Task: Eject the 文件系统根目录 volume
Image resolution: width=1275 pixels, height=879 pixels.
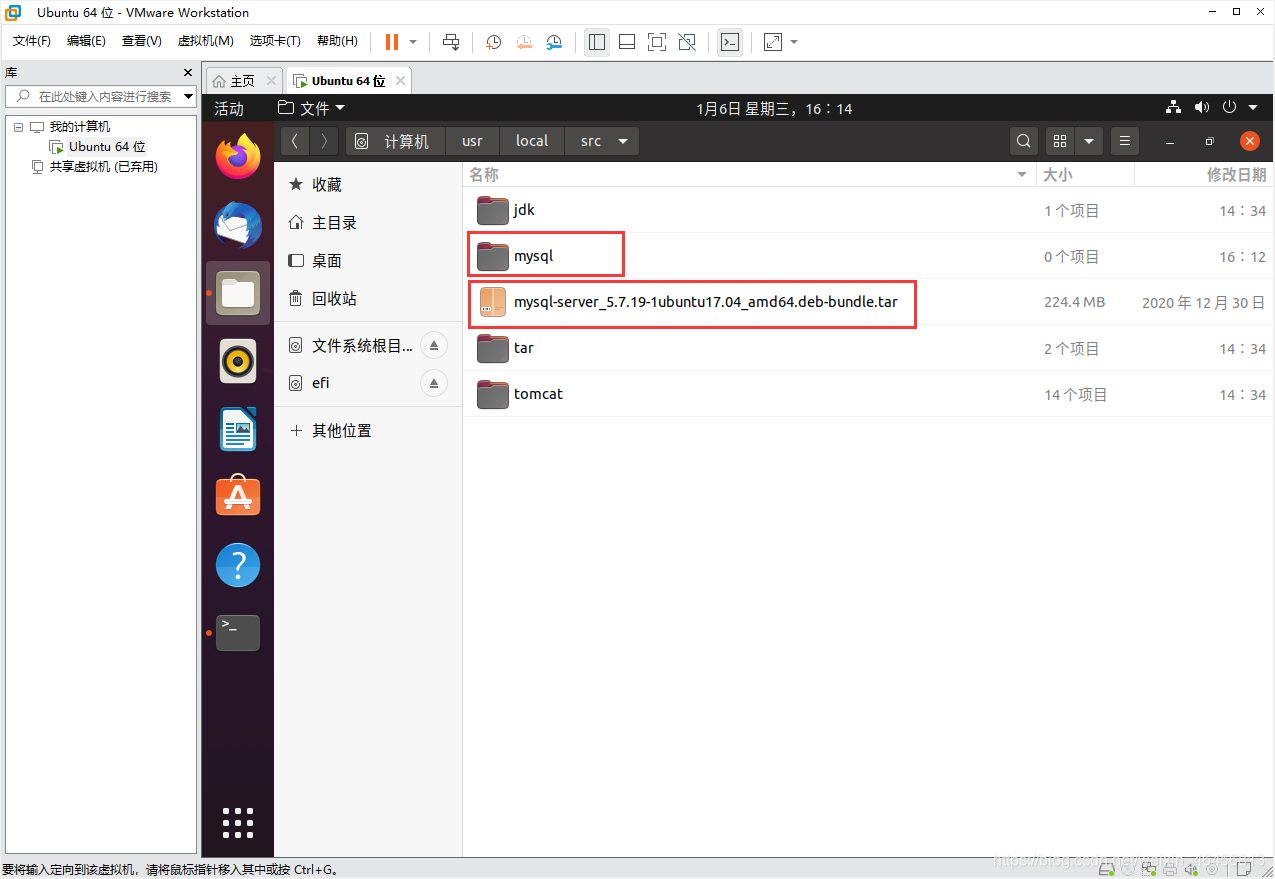Action: tap(433, 345)
